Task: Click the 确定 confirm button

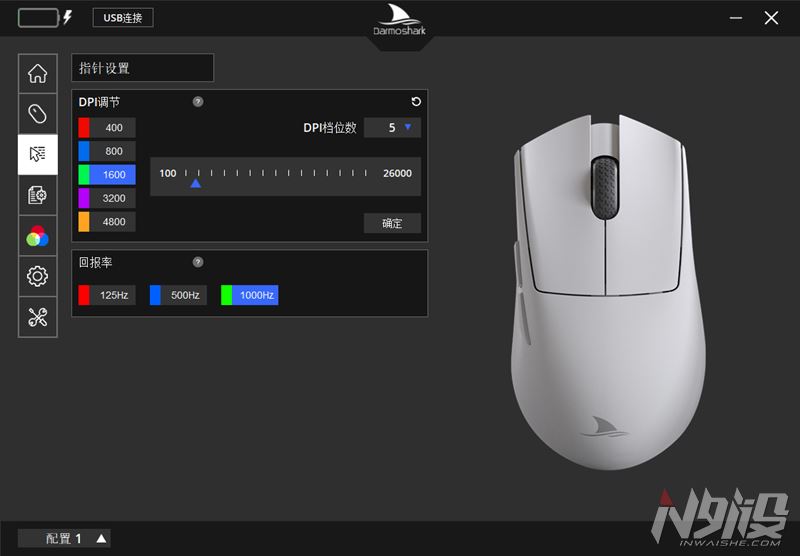Action: click(392, 223)
